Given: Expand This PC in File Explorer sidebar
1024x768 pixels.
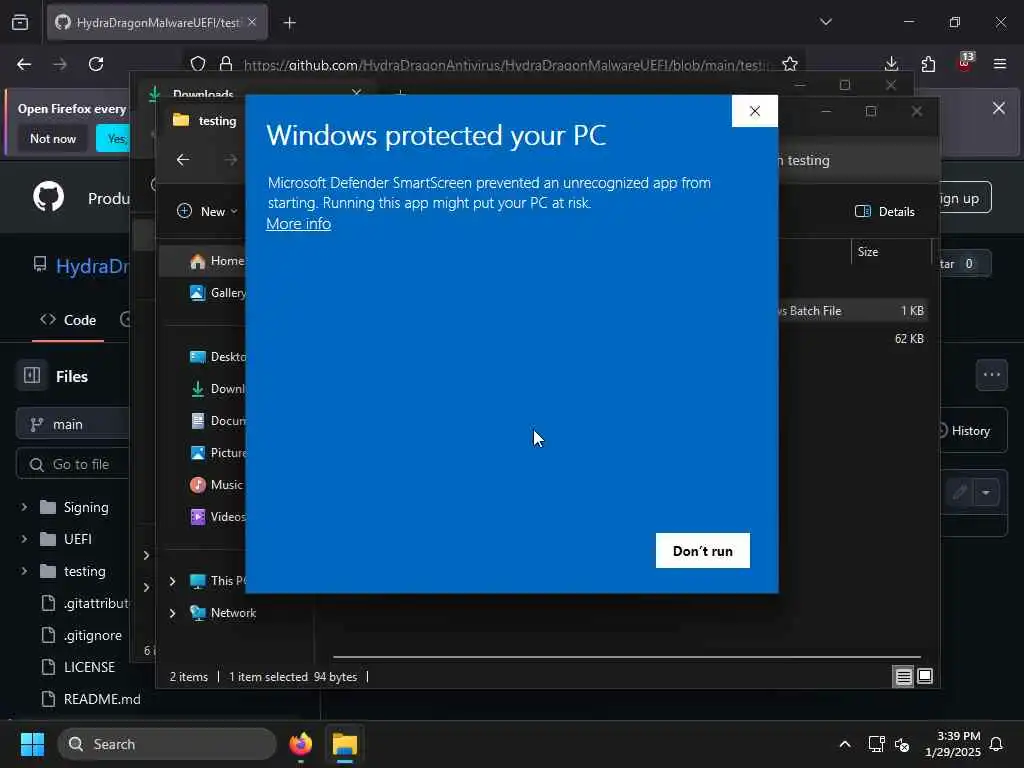Looking at the screenshot, I should pyautogui.click(x=172, y=581).
